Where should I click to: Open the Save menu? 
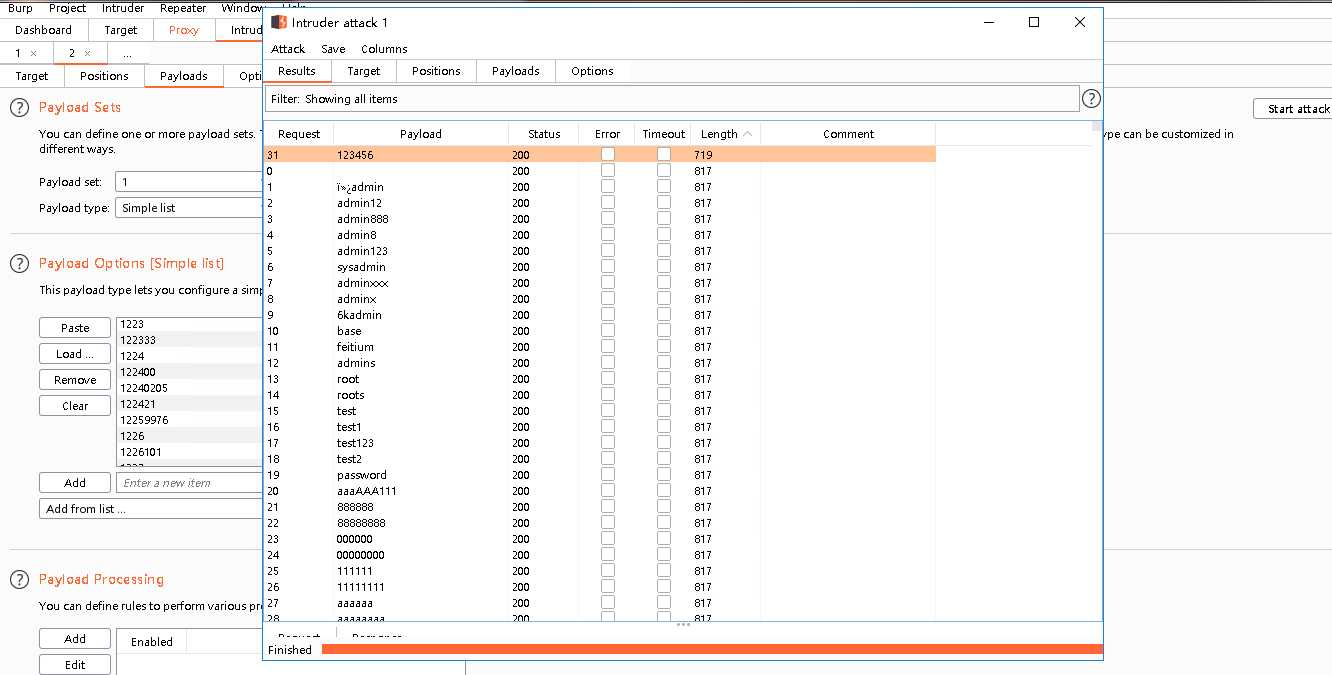pos(333,49)
